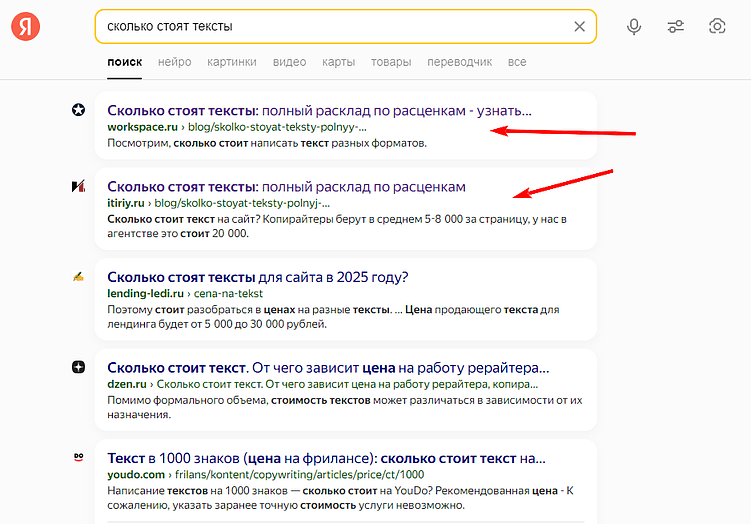Screen dimensions: 751x524
Task: Open image search camera icon
Action: coord(717,26)
